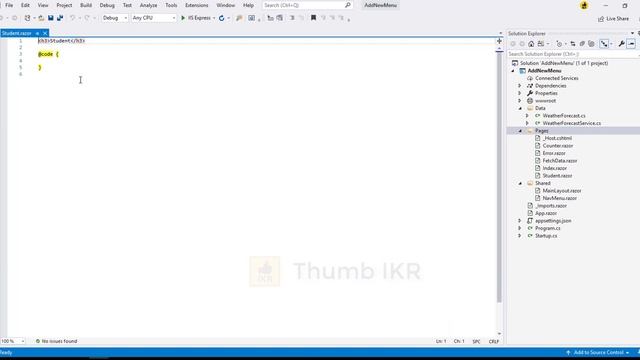
Task: Expand Startup.cs node
Action: coord(520,236)
